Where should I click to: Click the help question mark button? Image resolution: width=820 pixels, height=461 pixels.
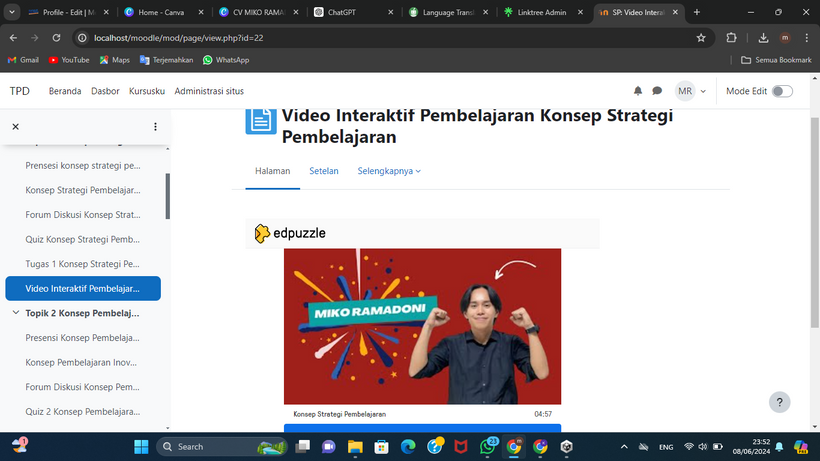pos(780,402)
